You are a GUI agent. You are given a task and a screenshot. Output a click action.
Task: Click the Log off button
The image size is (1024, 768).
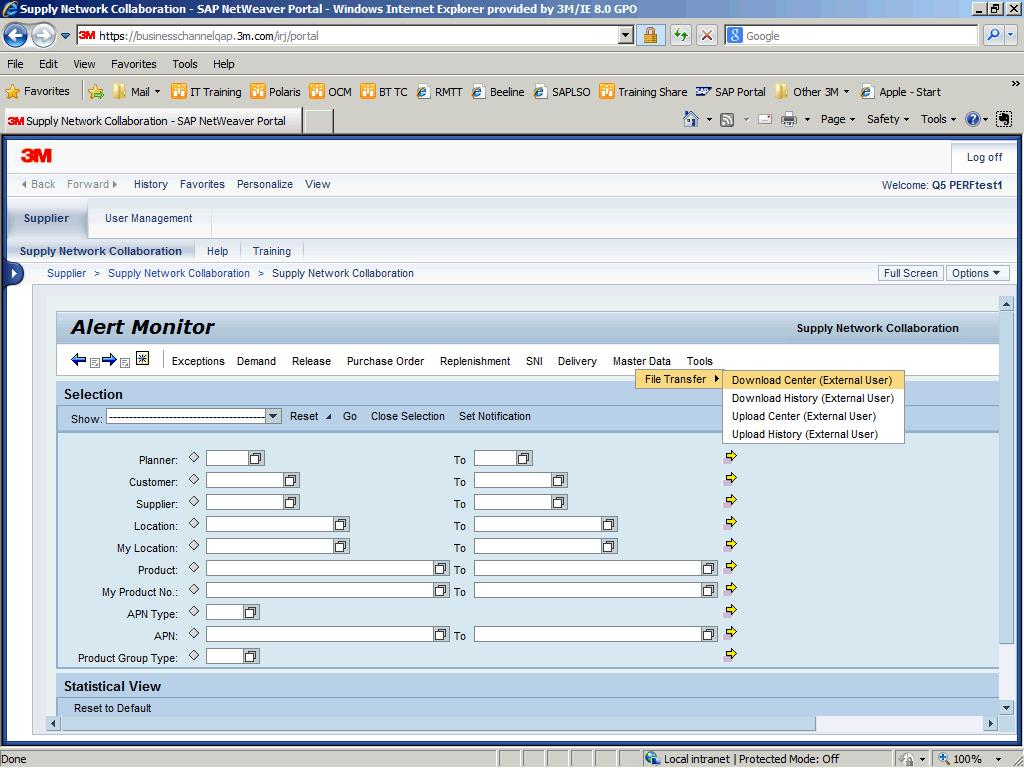[984, 157]
